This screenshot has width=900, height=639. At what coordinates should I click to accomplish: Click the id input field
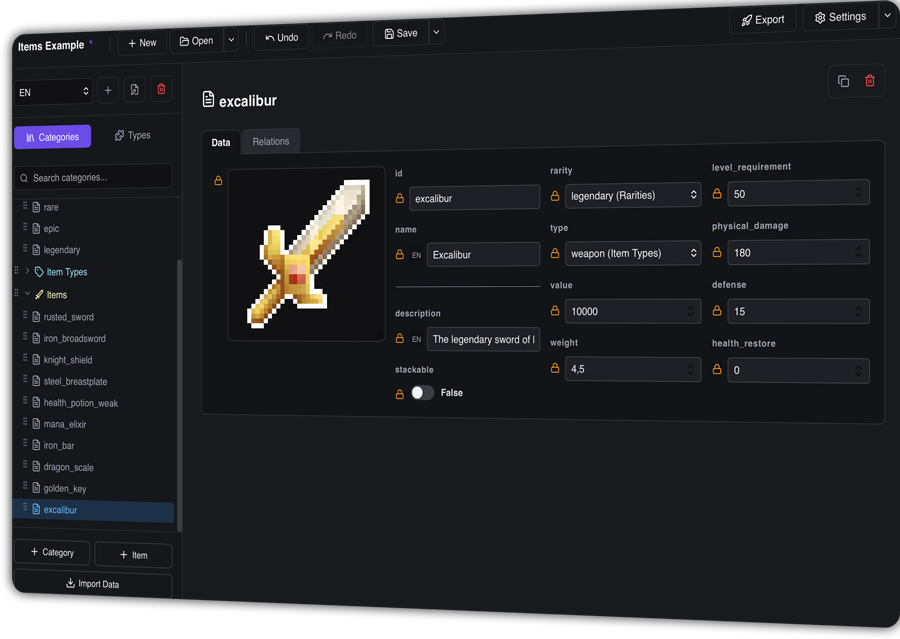pos(474,198)
